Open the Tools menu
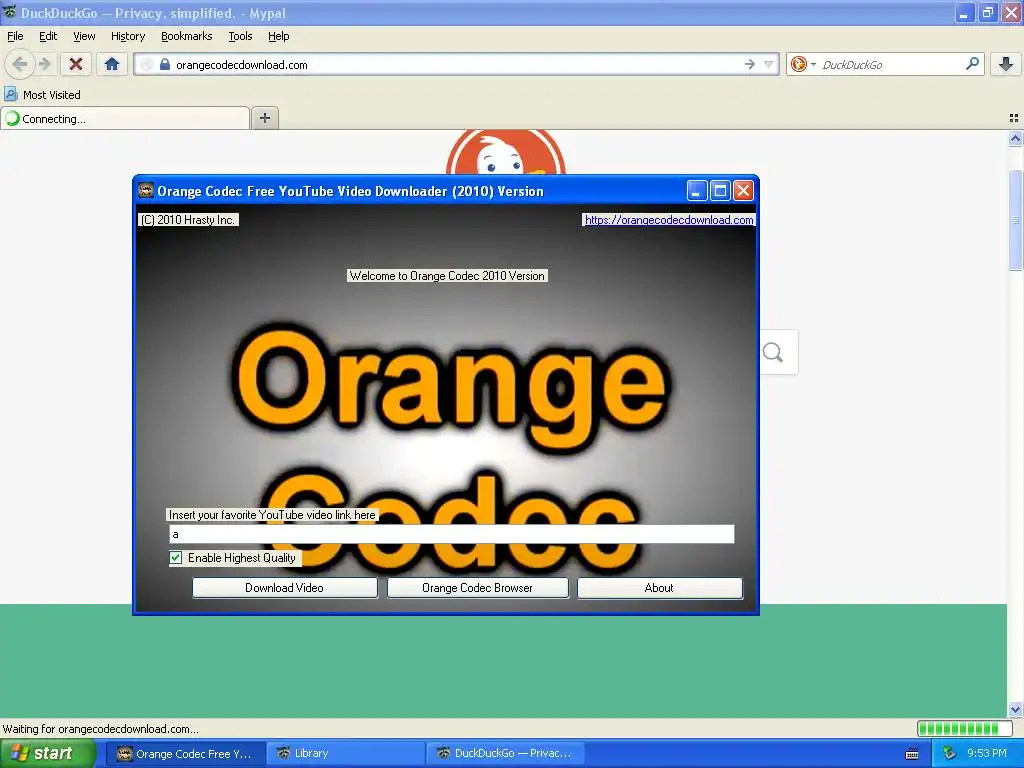 (x=240, y=36)
